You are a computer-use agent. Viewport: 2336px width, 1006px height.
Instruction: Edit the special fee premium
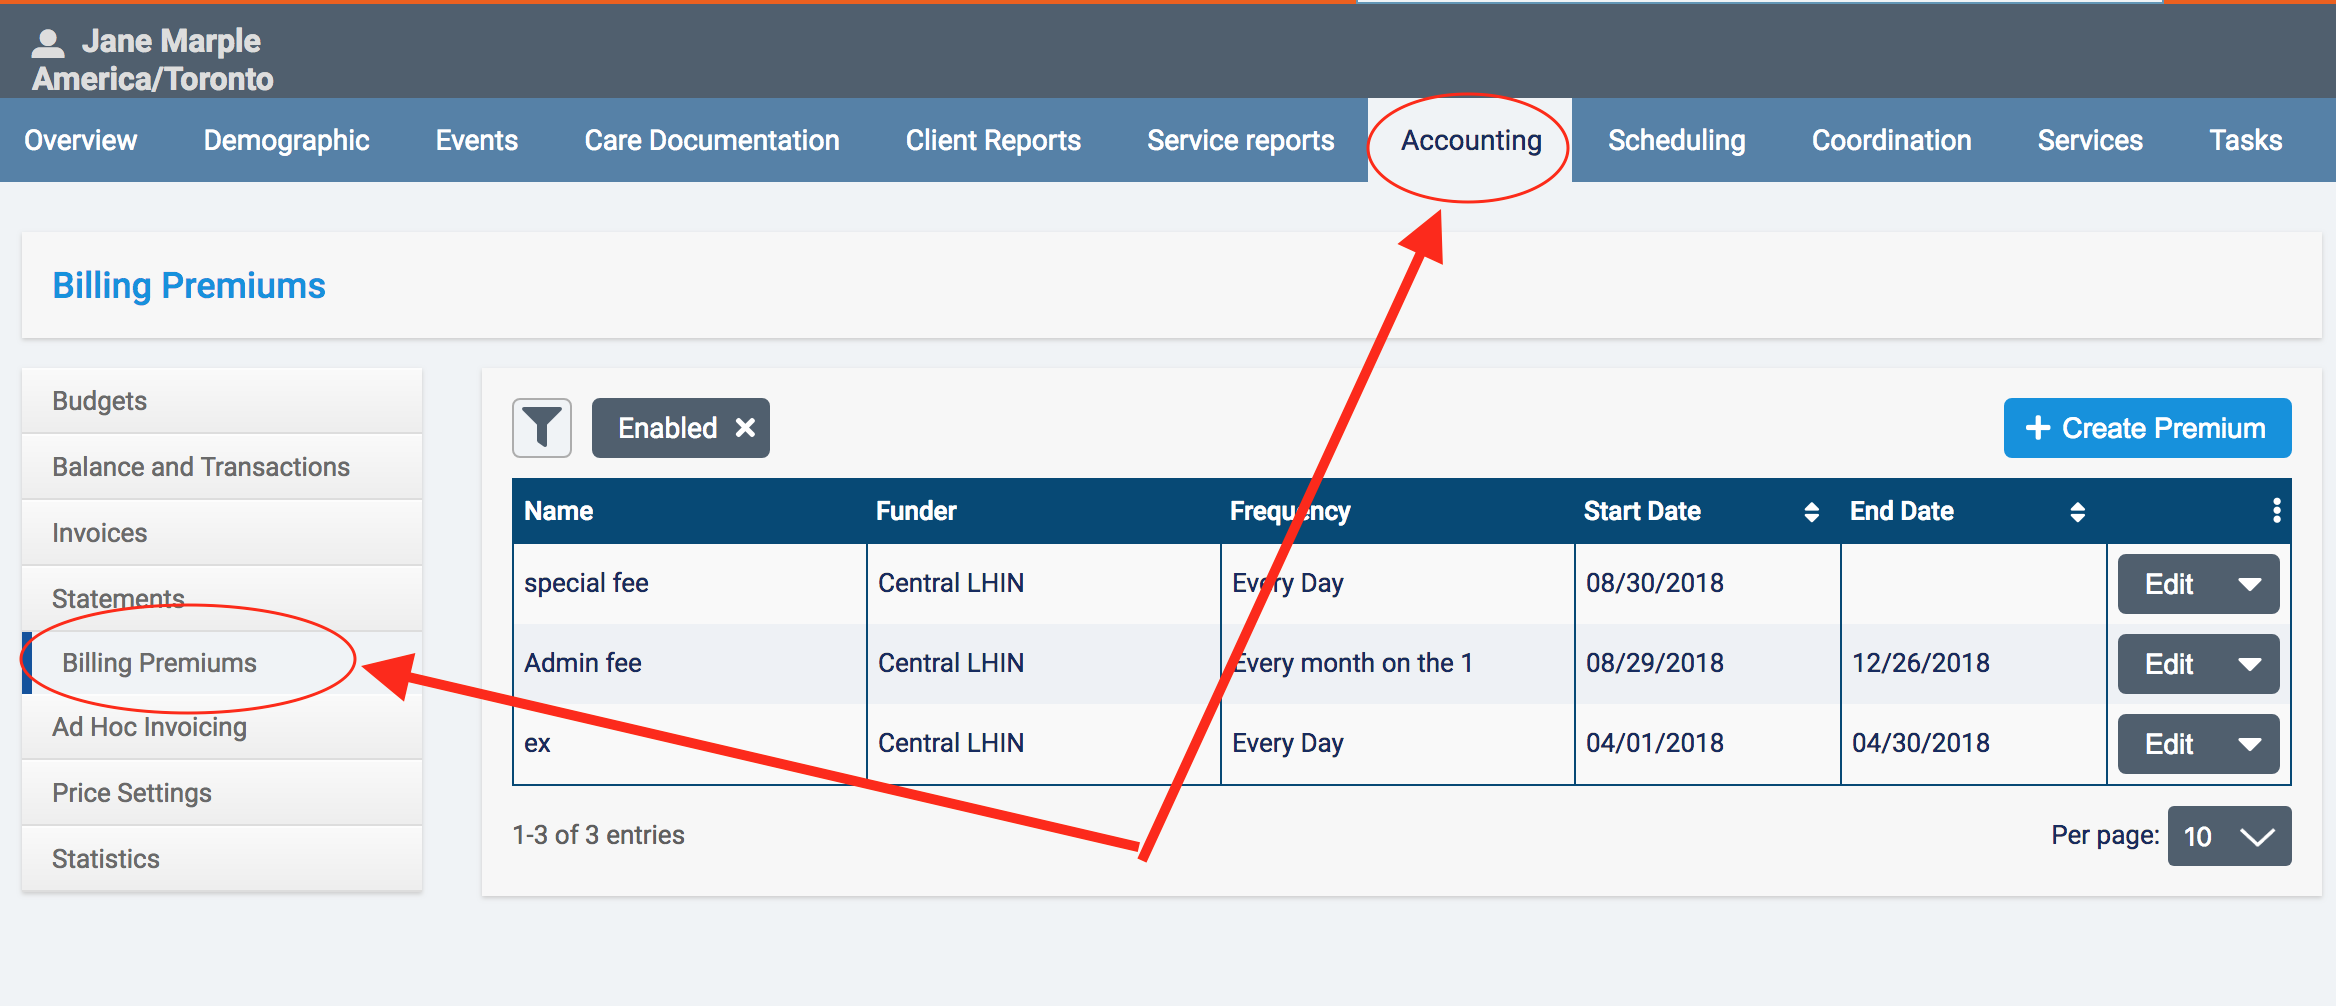(2168, 584)
